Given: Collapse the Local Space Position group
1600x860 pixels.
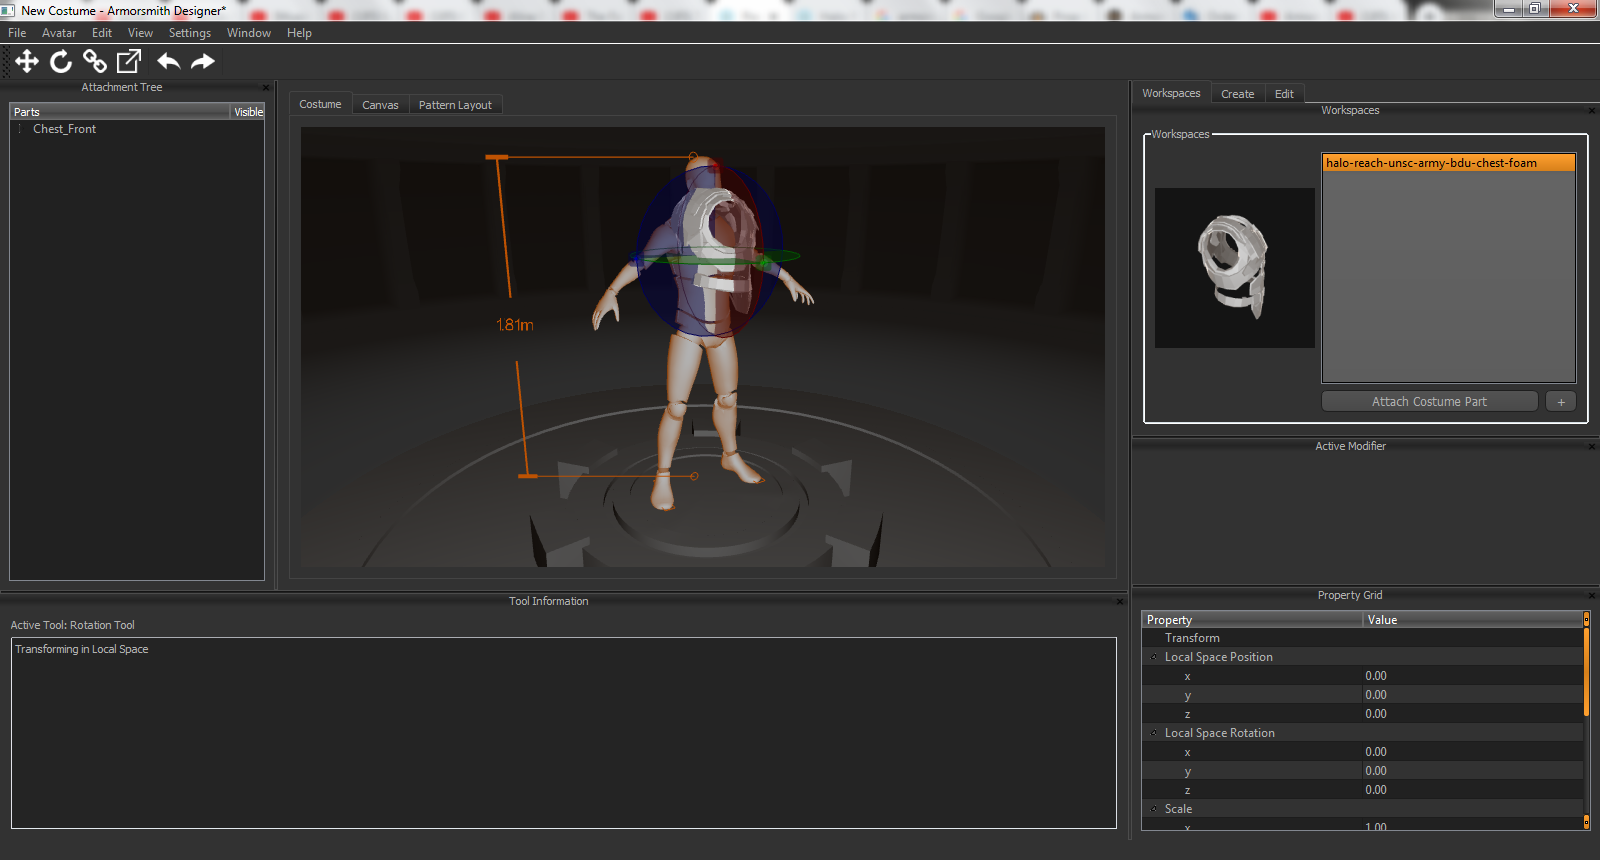Looking at the screenshot, I should tap(1154, 657).
